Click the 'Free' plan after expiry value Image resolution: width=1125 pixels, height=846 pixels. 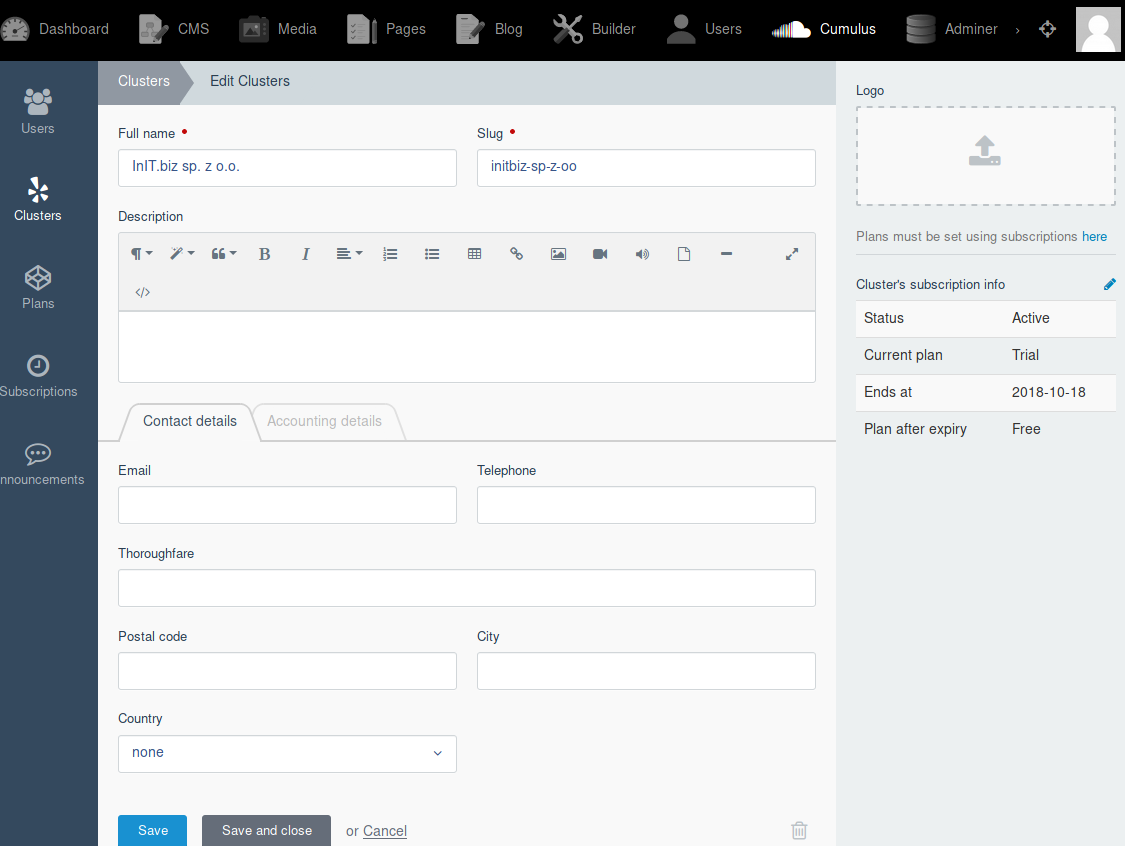point(1026,429)
